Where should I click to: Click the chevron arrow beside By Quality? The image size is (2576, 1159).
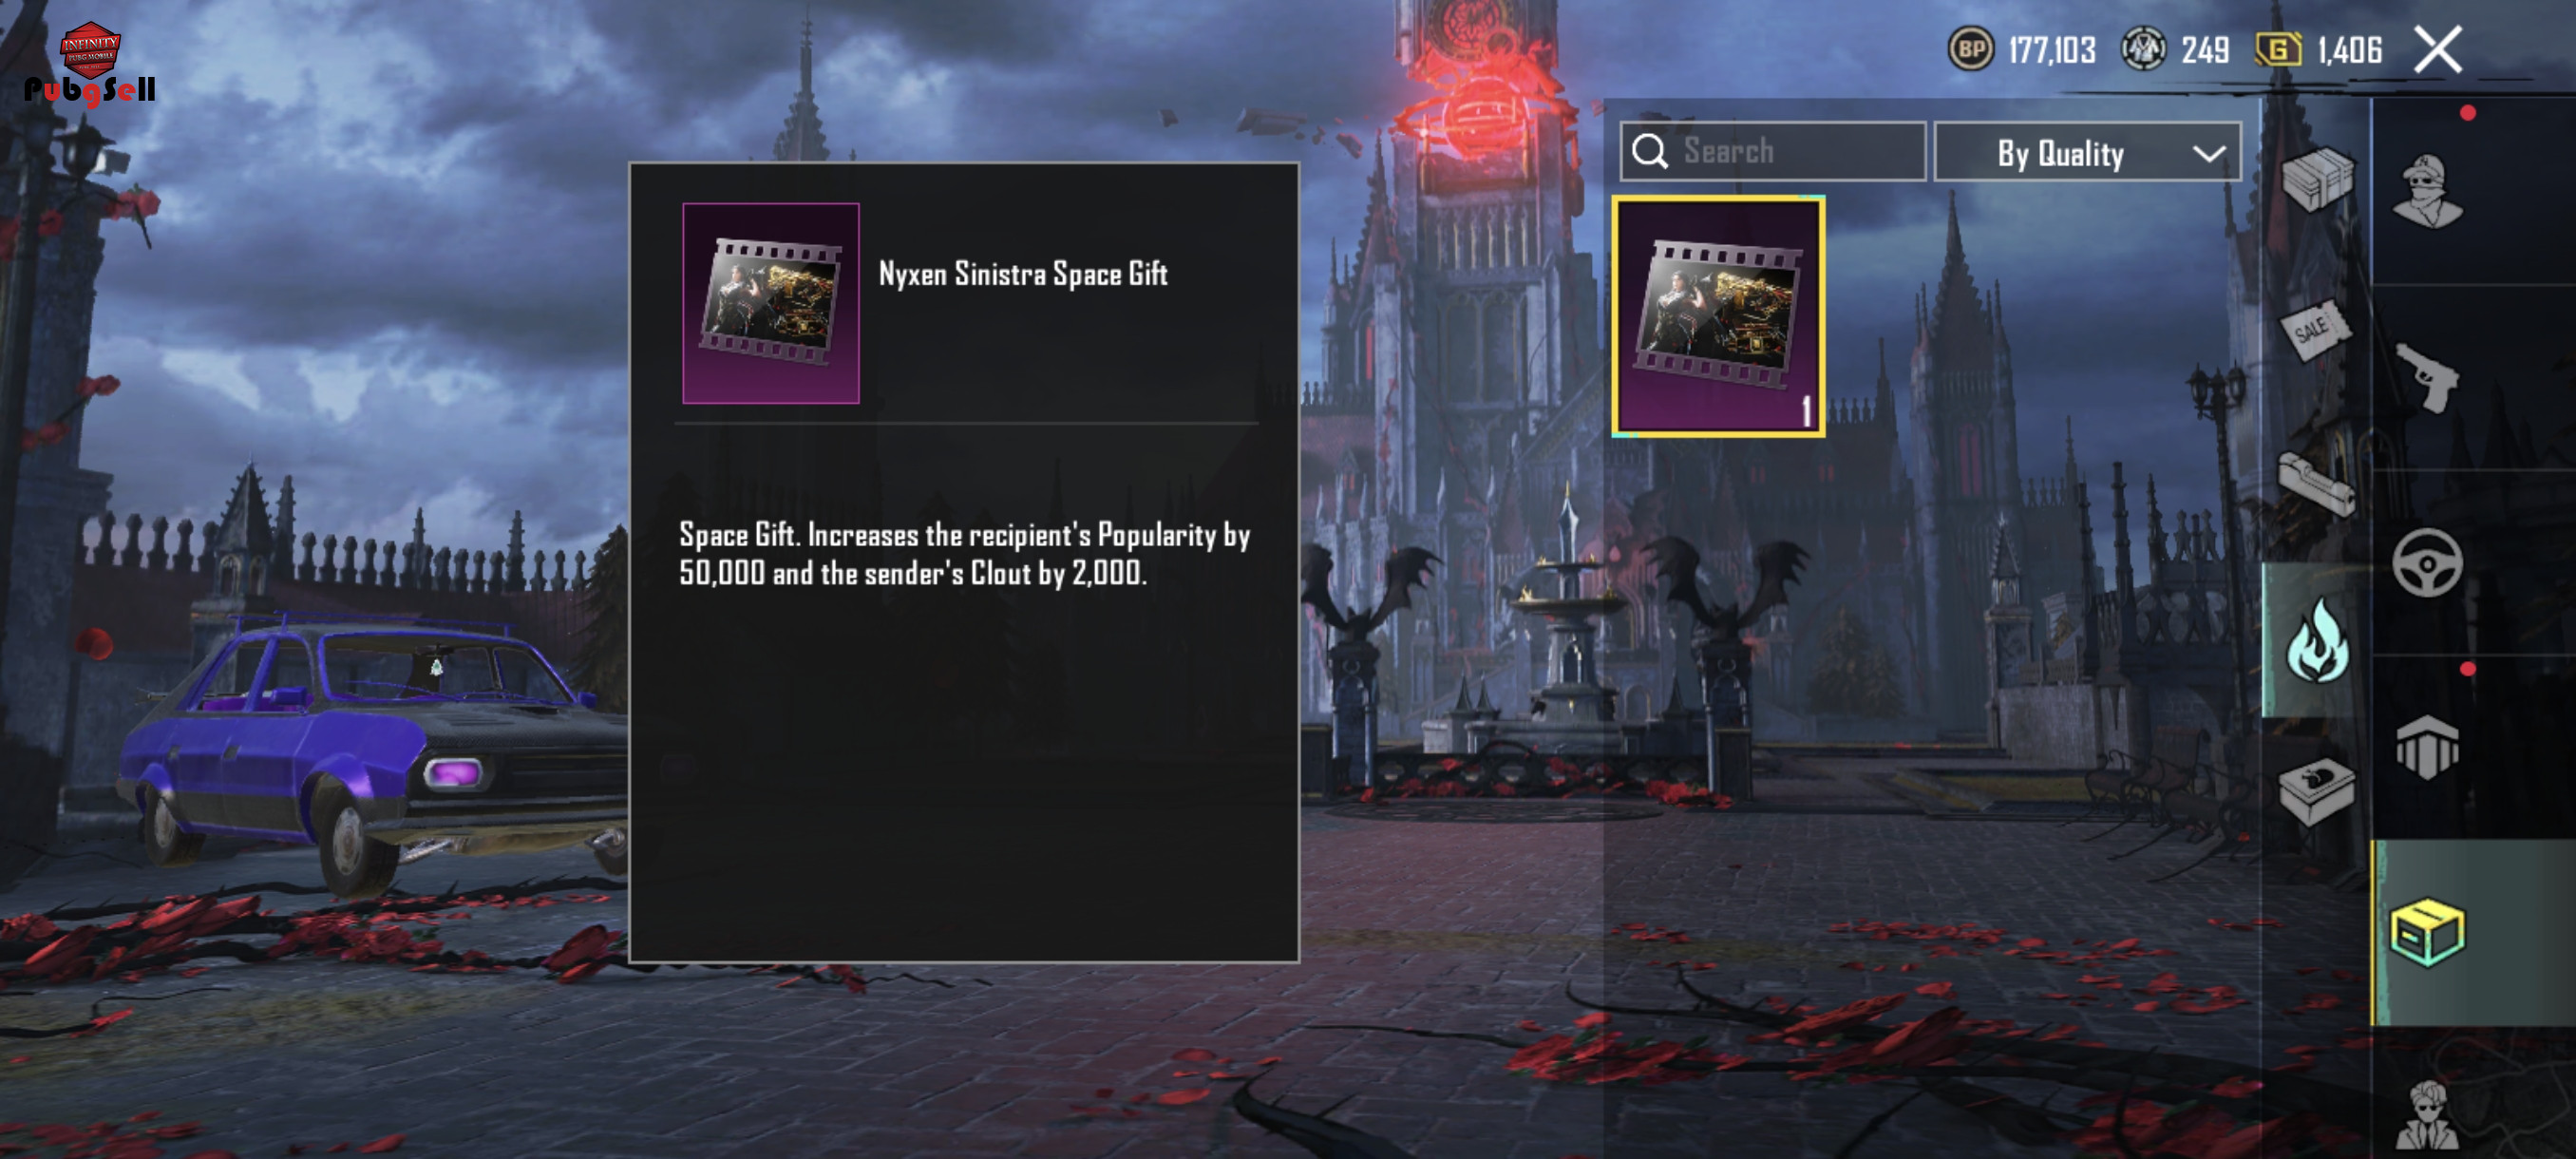(2208, 154)
